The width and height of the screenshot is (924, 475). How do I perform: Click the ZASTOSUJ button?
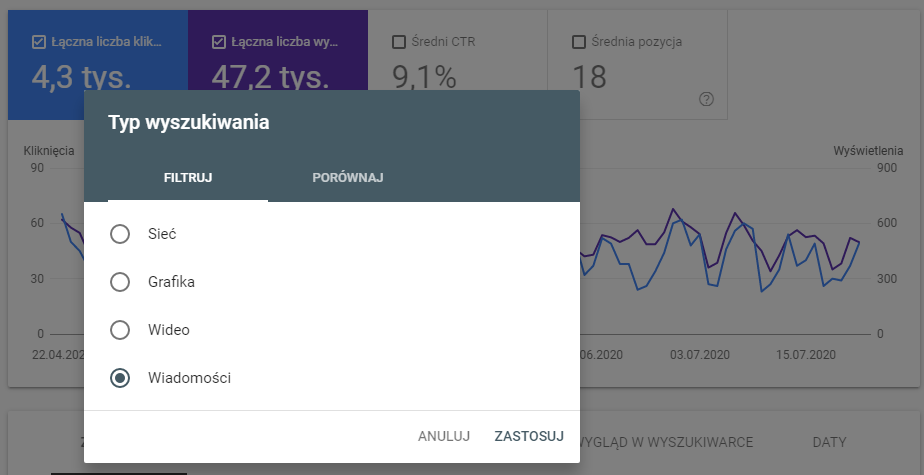[x=529, y=436]
